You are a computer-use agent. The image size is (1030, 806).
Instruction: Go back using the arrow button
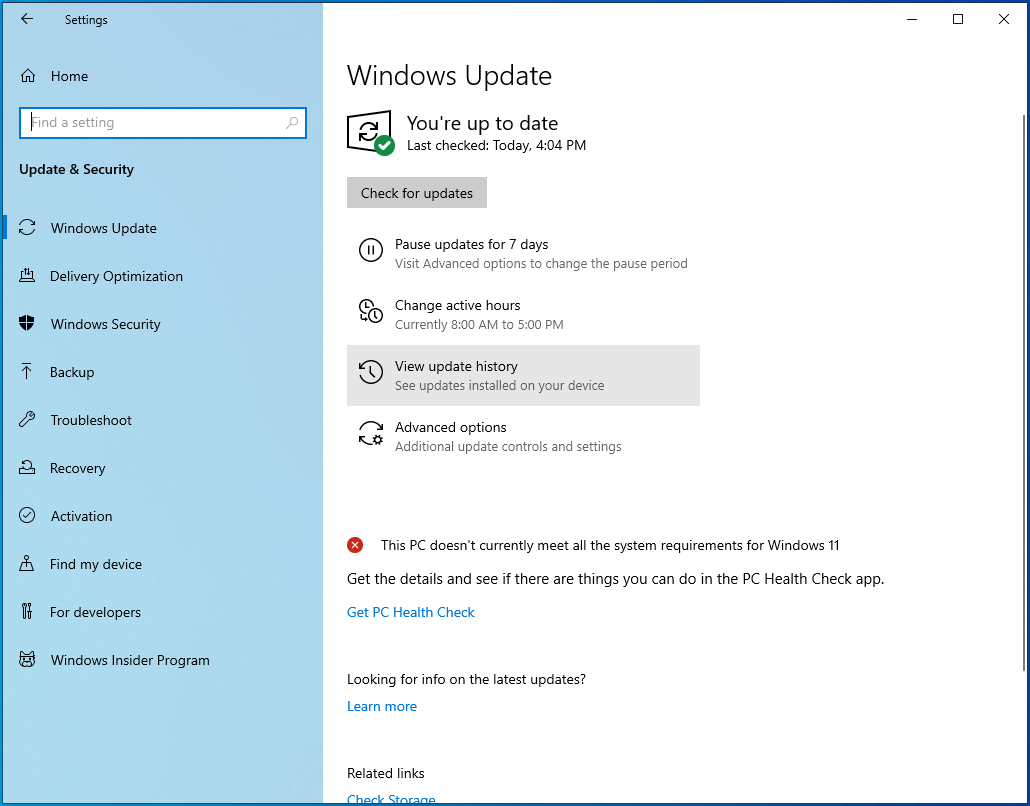coord(26,19)
